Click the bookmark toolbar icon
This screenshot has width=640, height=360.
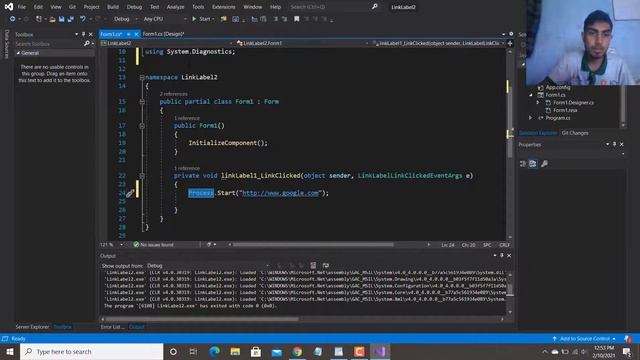pos(297,19)
